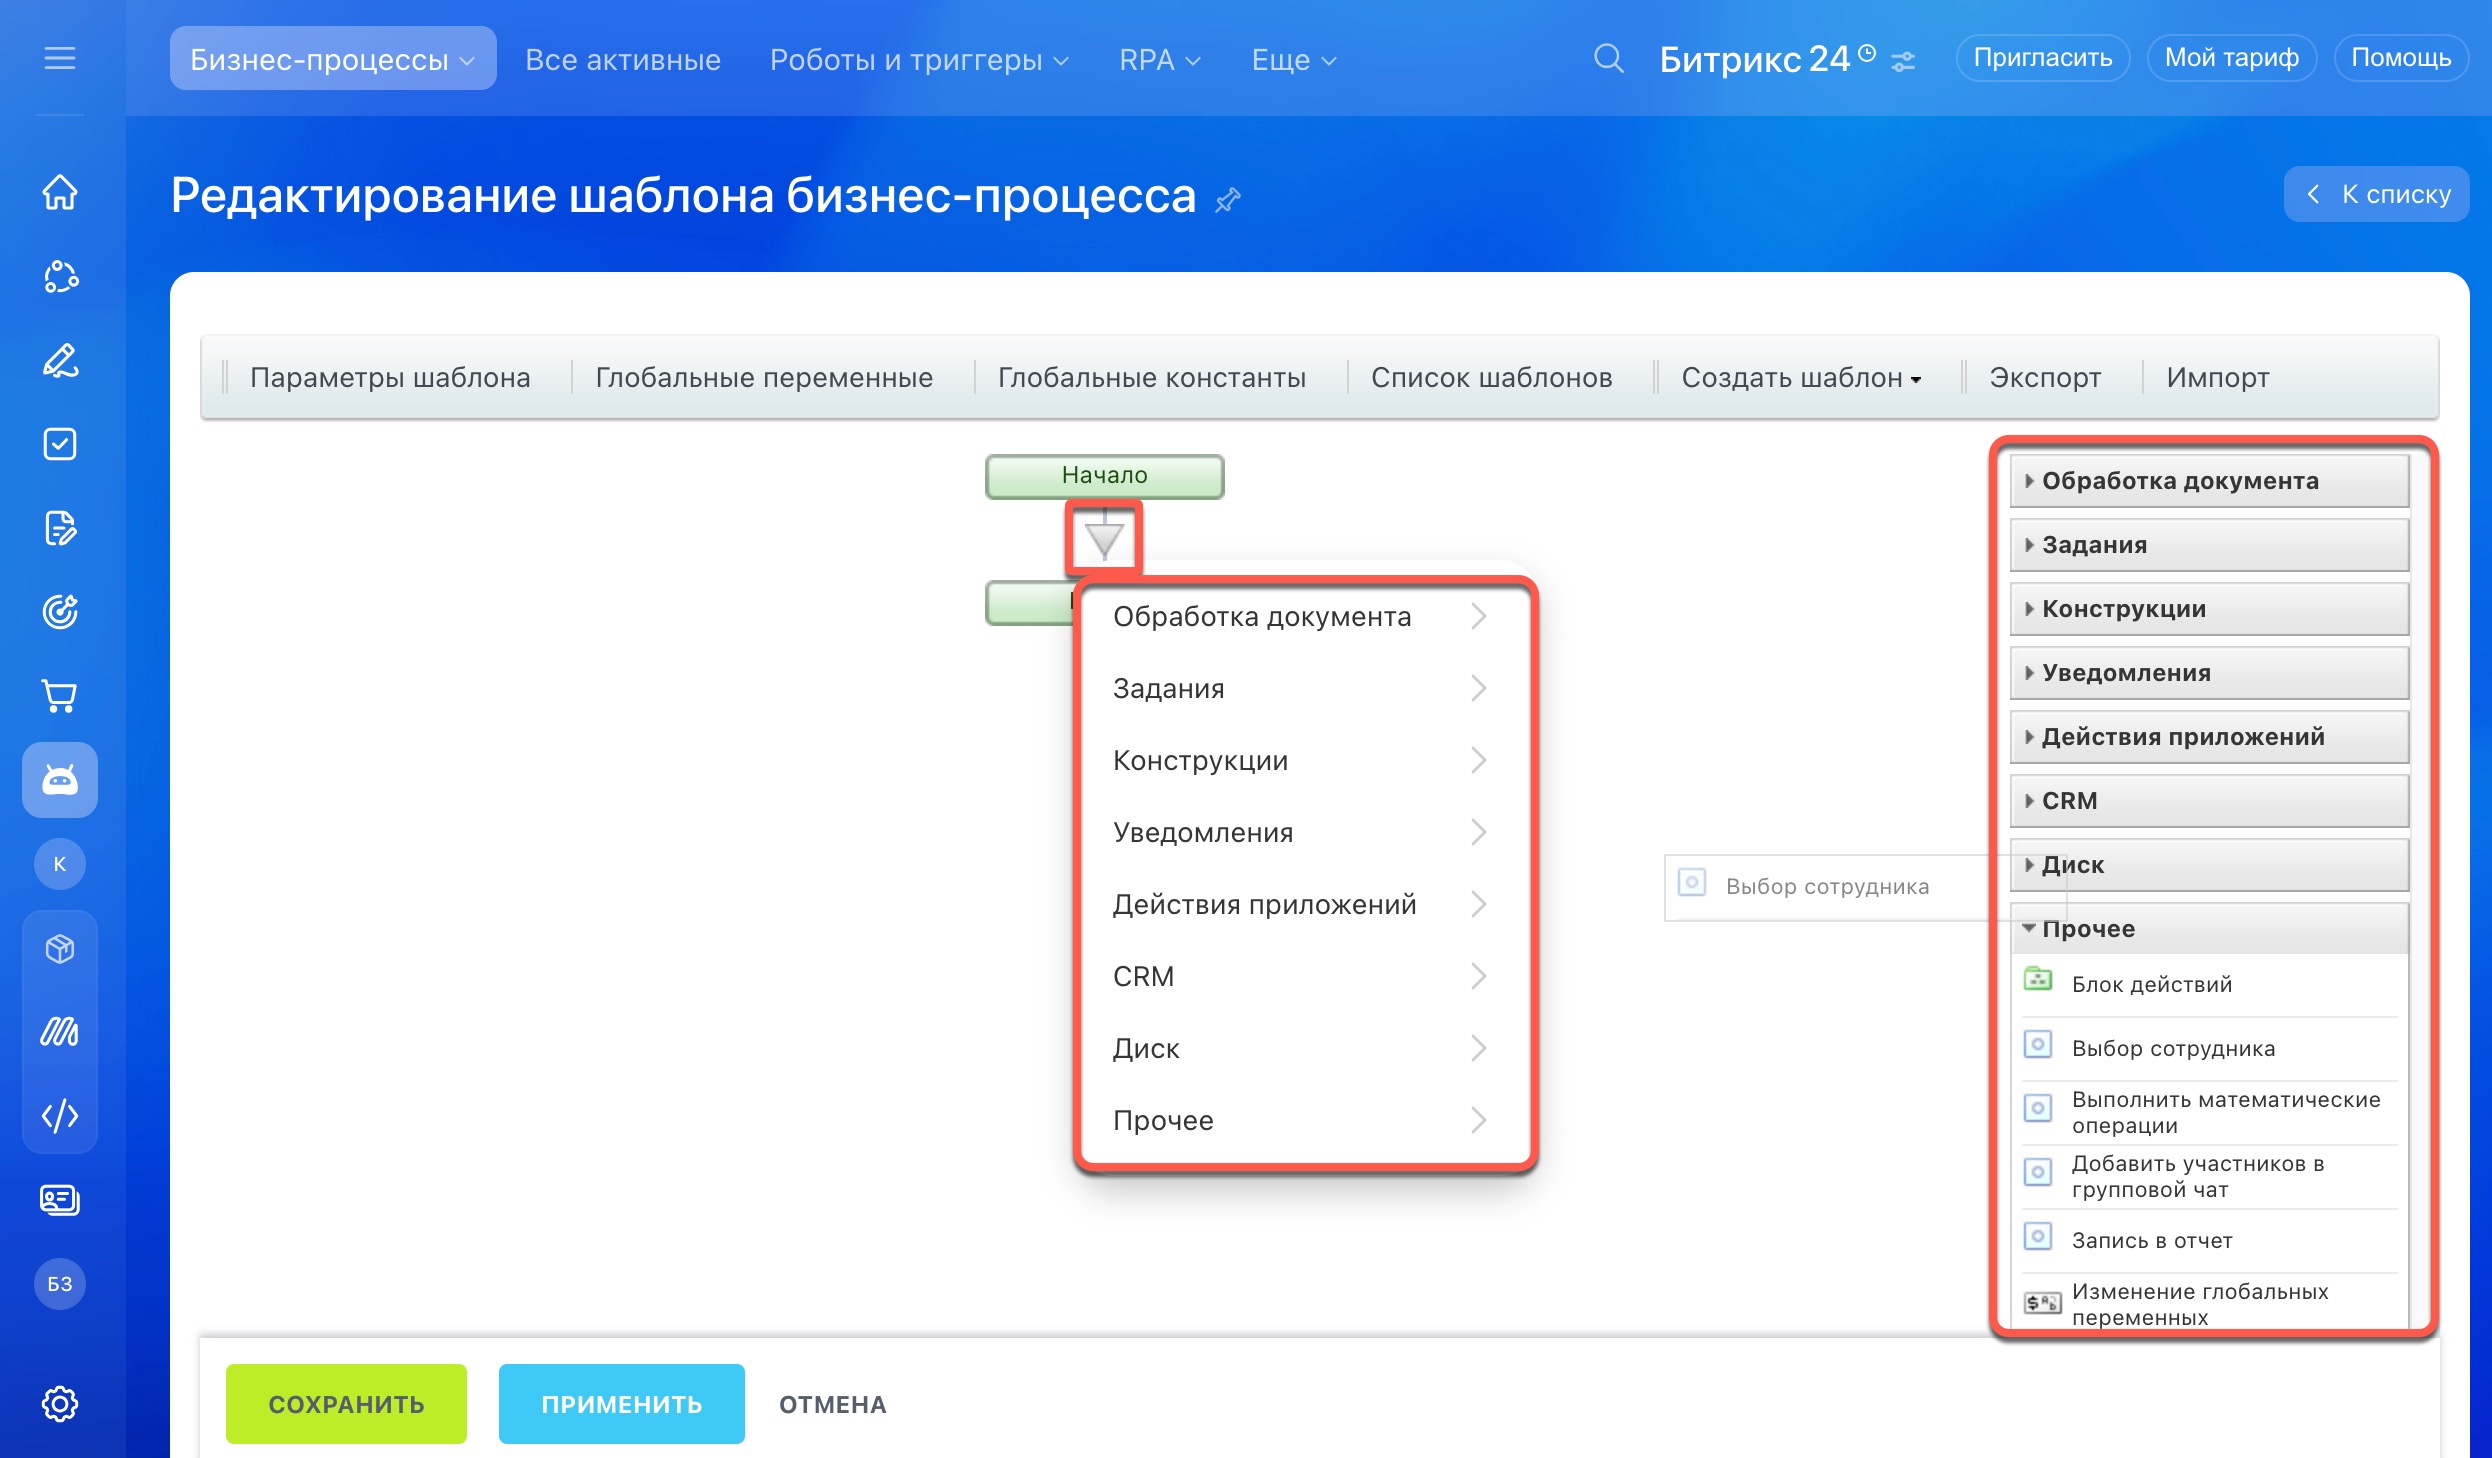Click the Сохранить button
This screenshot has width=2492, height=1458.
346,1404
